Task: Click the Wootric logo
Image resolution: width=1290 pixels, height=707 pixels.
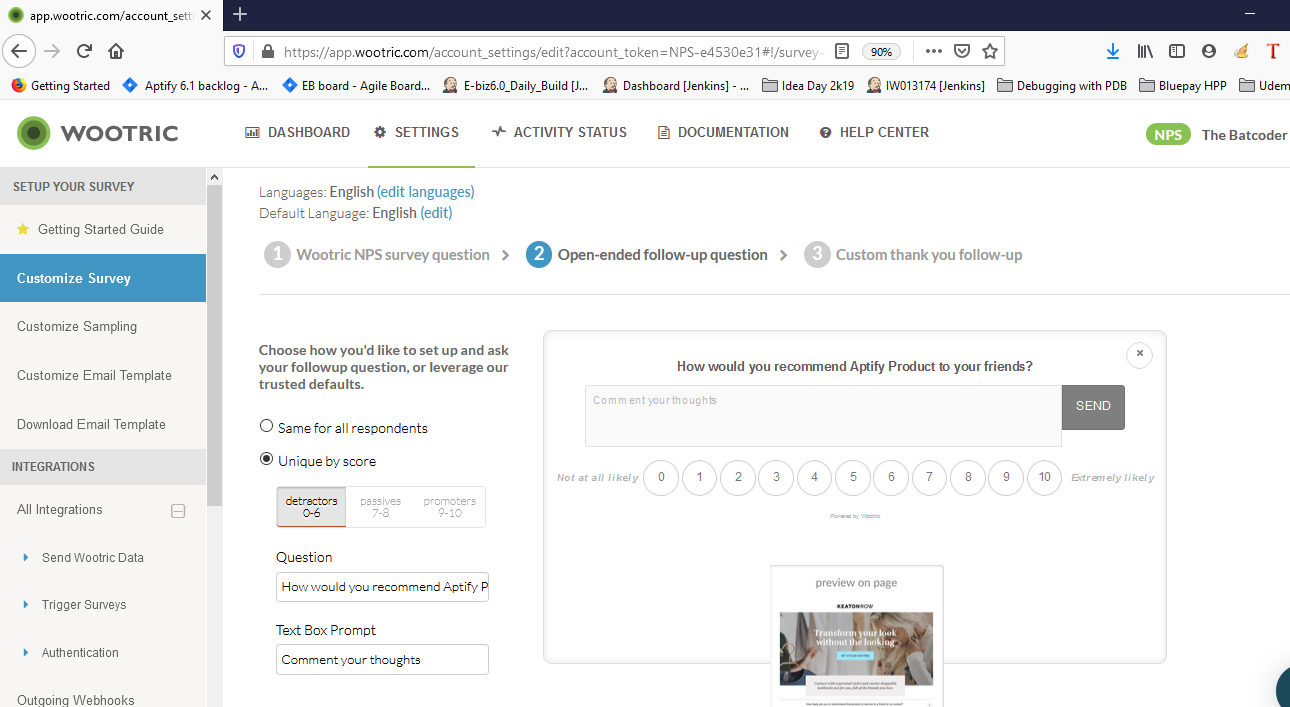Action: (x=97, y=132)
